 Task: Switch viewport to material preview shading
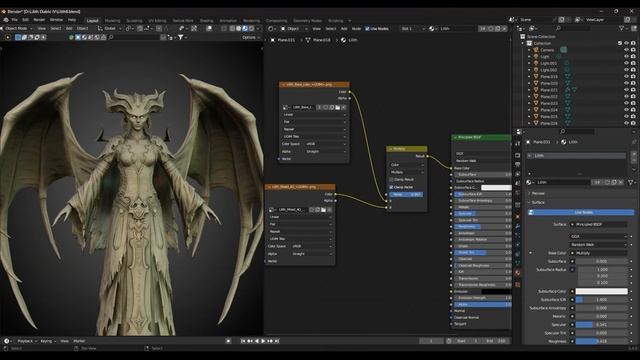(245, 29)
